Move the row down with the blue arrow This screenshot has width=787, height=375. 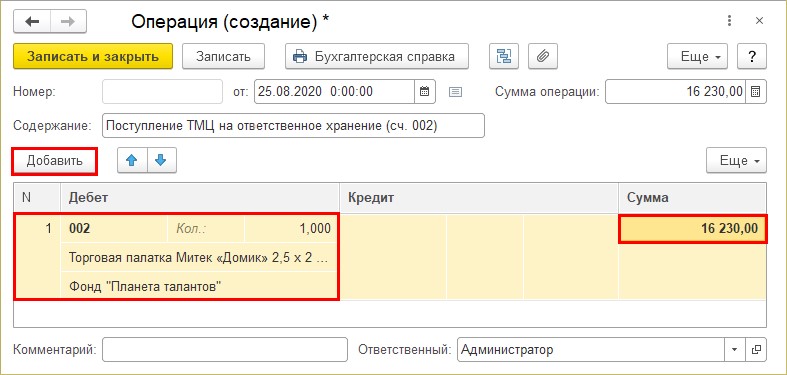click(162, 161)
